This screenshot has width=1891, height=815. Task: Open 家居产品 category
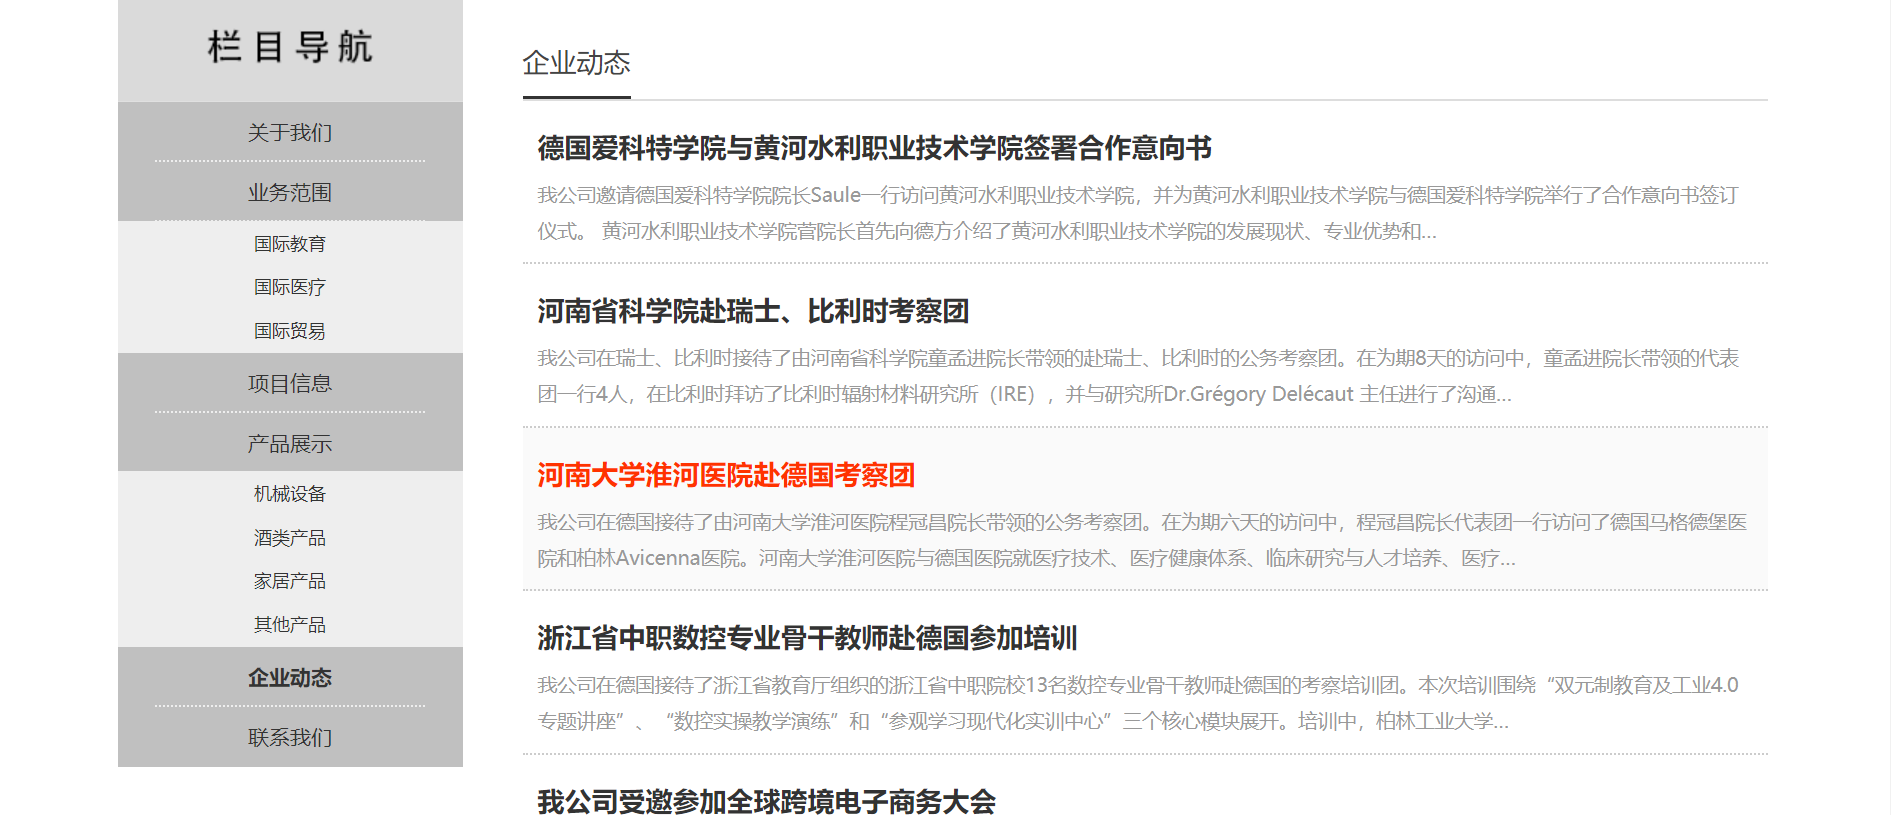coord(290,581)
